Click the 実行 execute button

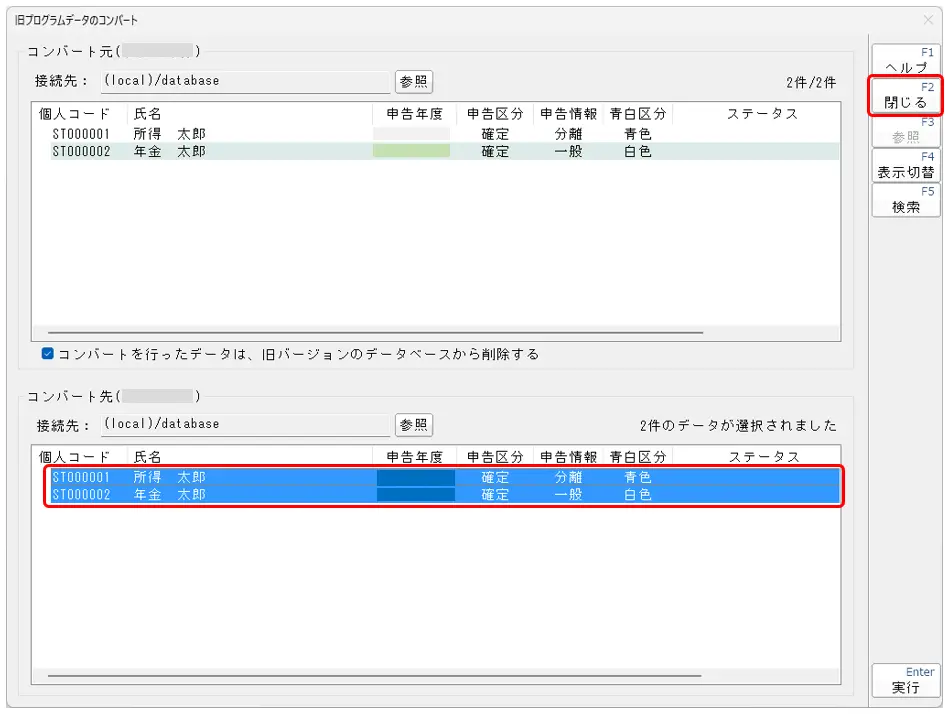[x=906, y=681]
